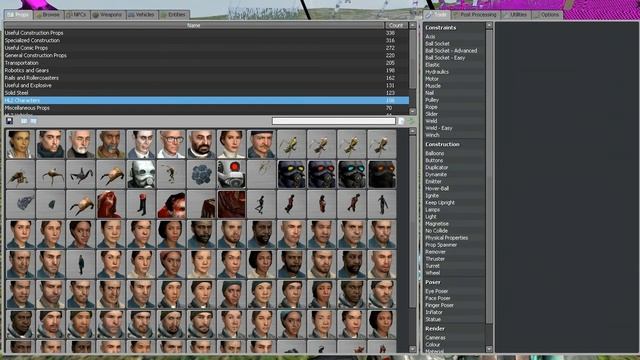Open the Weapons tab
The height and width of the screenshot is (360, 640).
(x=107, y=15)
